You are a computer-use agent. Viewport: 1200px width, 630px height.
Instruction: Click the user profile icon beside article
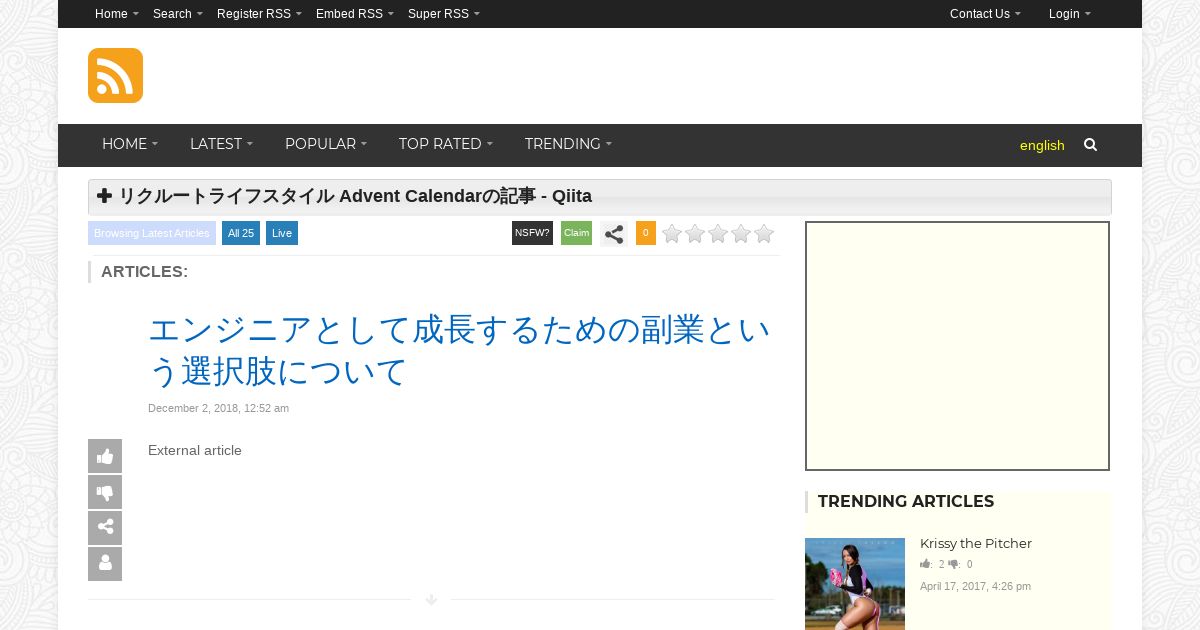(x=105, y=564)
